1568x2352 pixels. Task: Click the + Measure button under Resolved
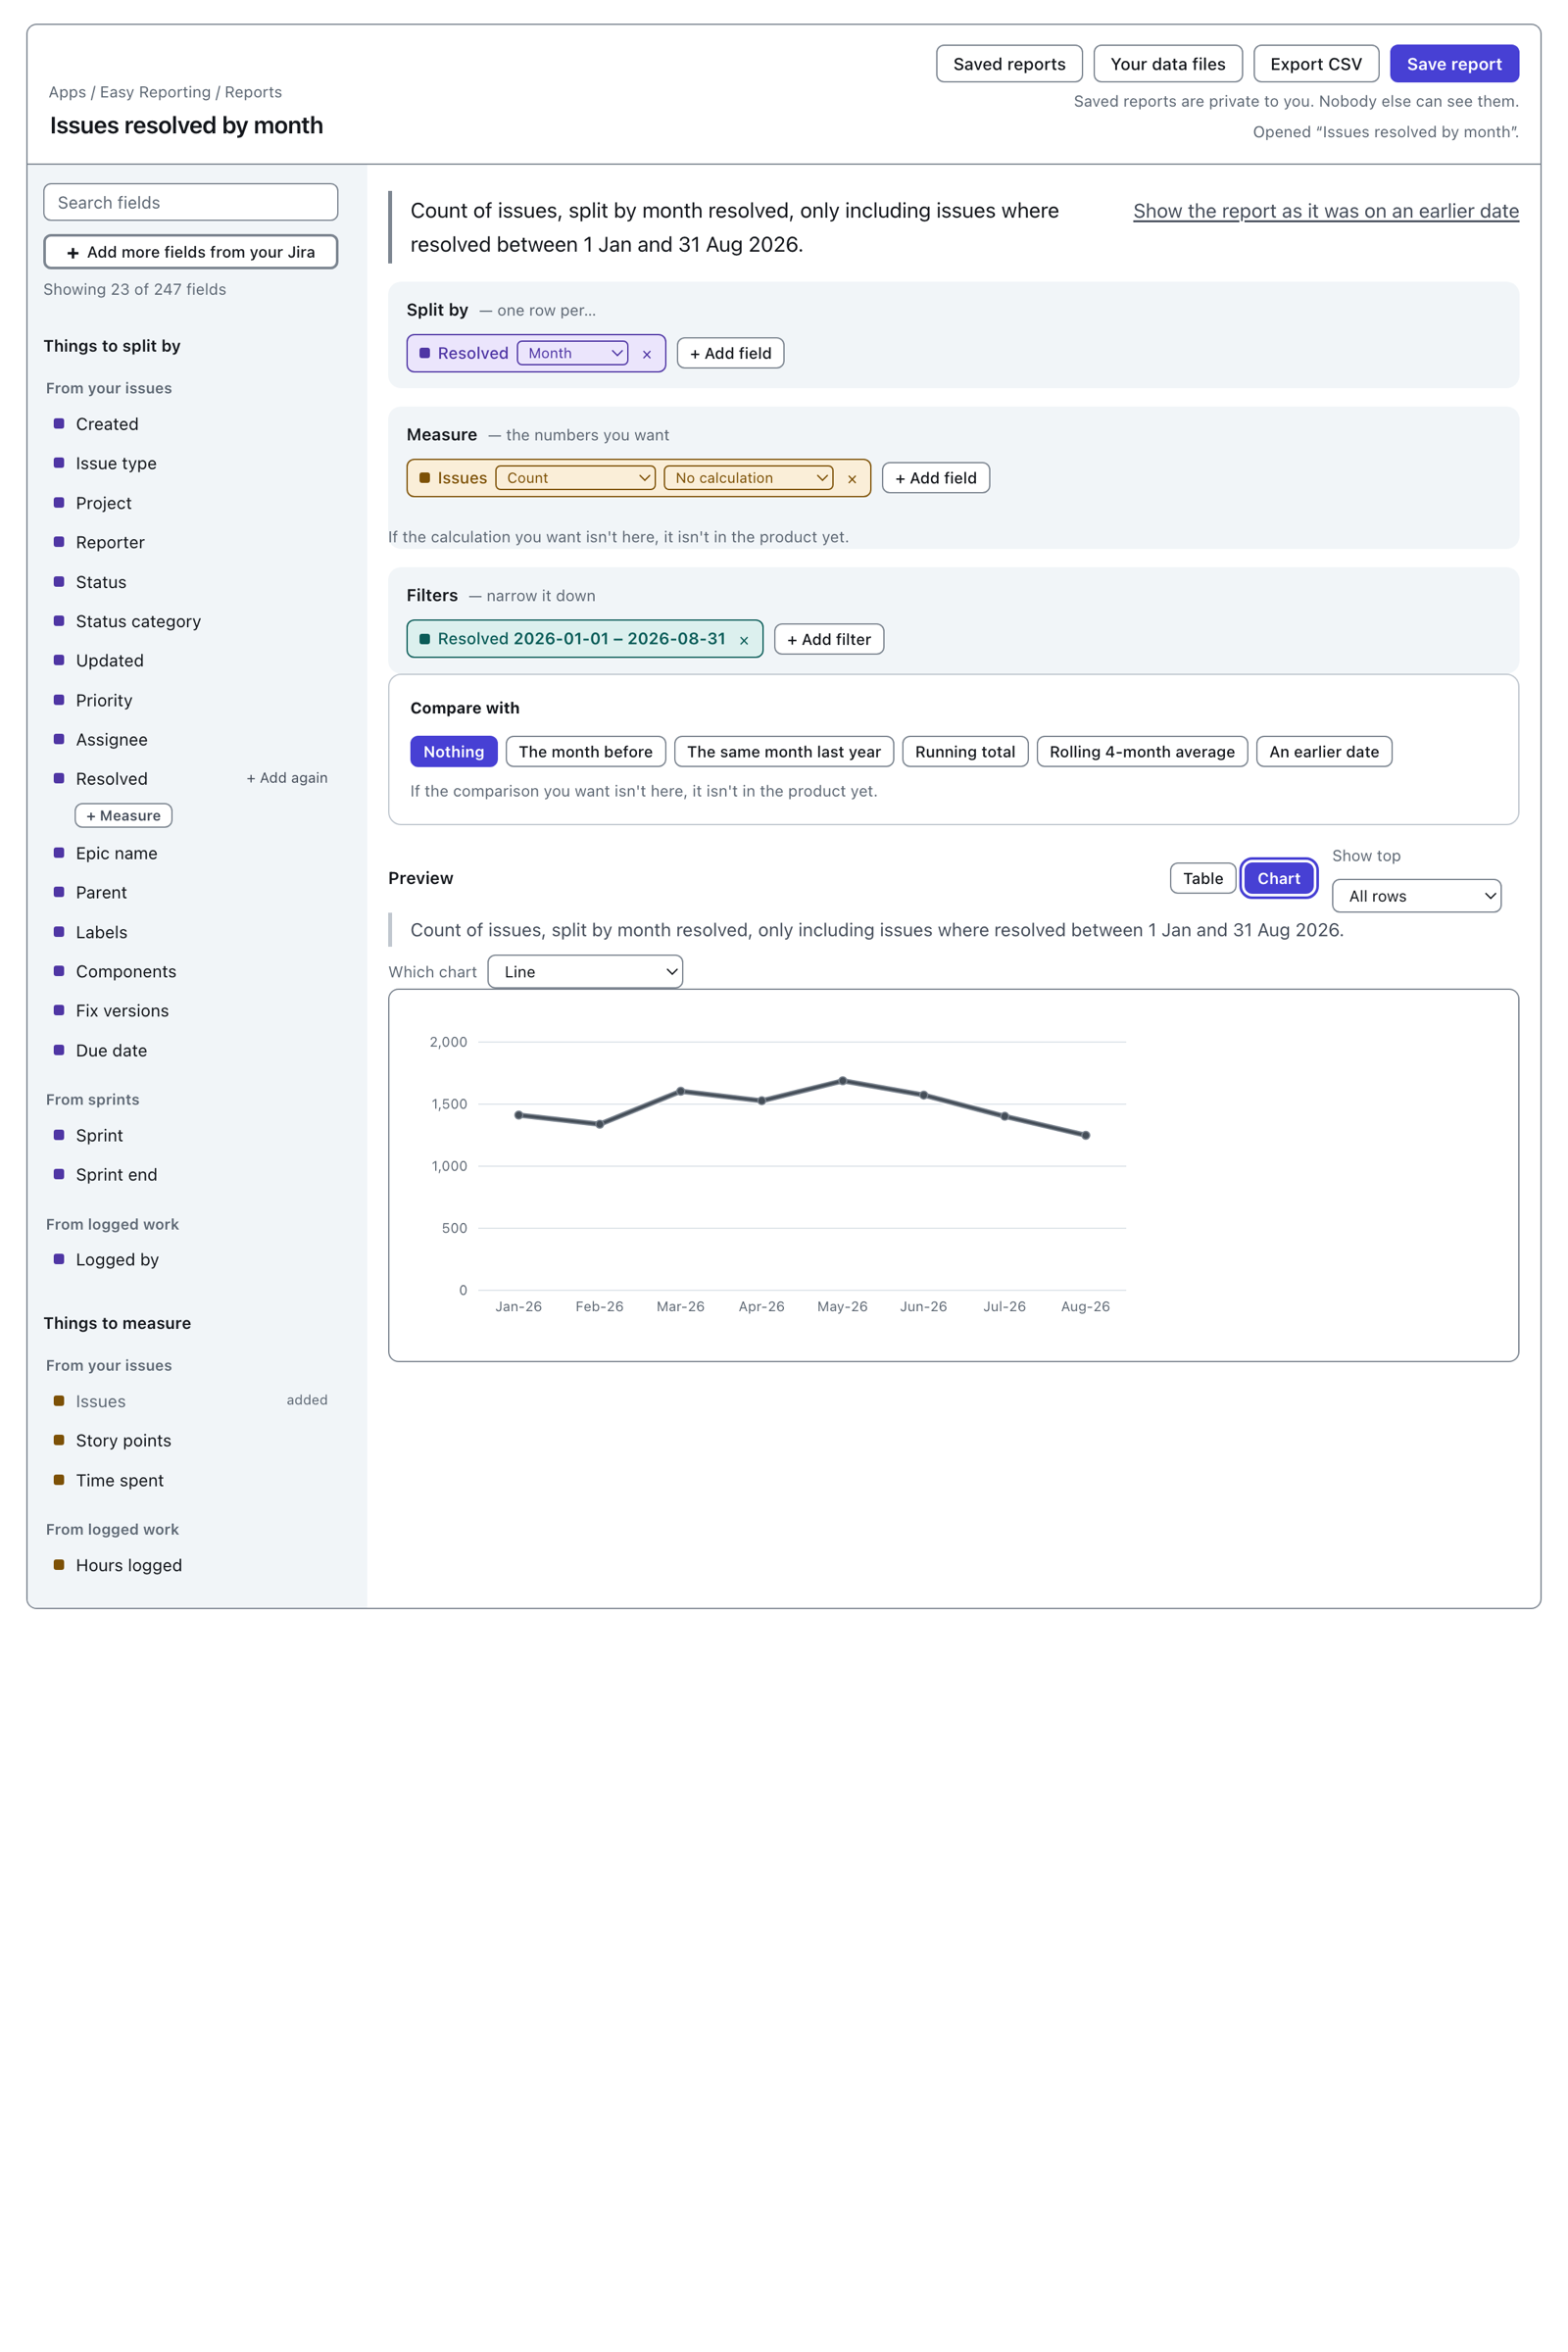pos(124,816)
